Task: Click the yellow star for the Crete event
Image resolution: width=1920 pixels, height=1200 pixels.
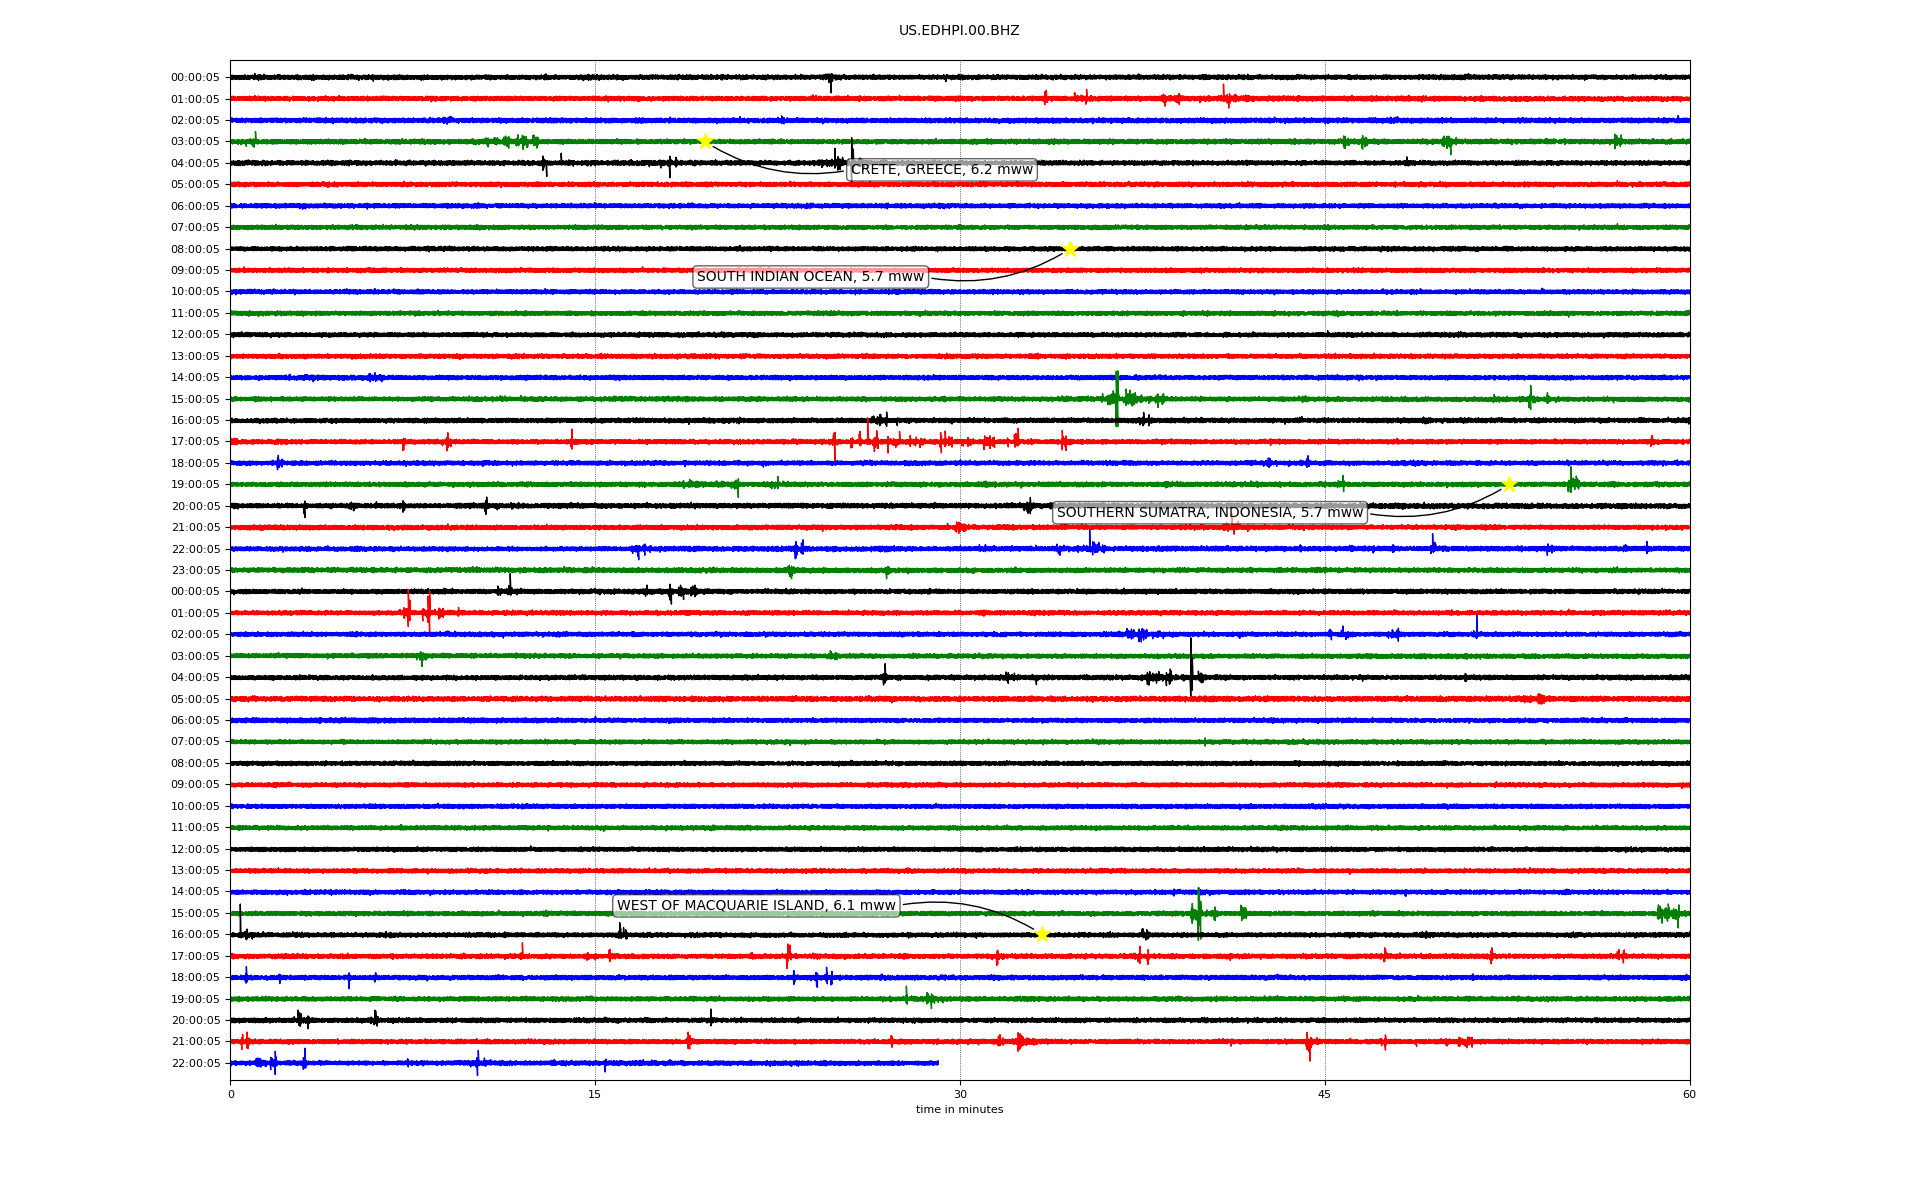Action: click(705, 141)
